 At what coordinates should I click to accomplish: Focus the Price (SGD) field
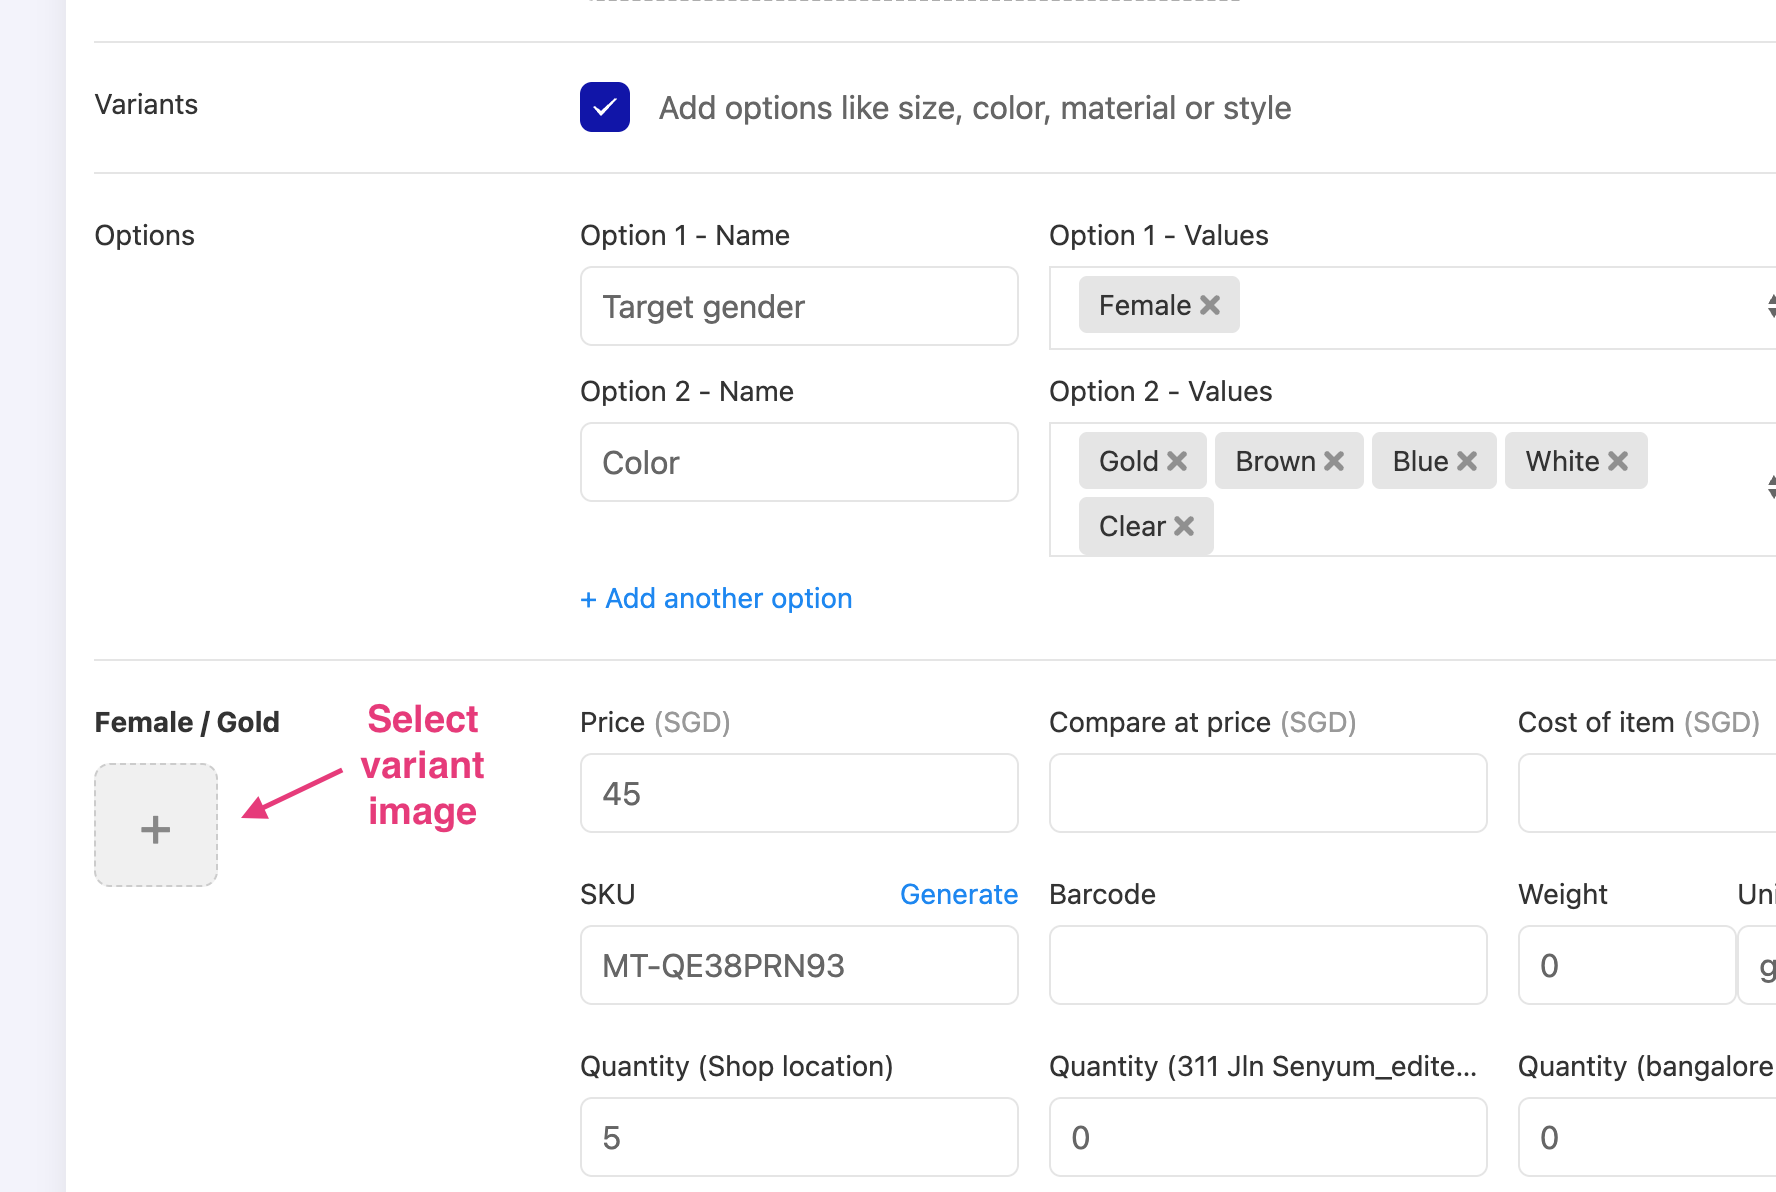coord(798,793)
